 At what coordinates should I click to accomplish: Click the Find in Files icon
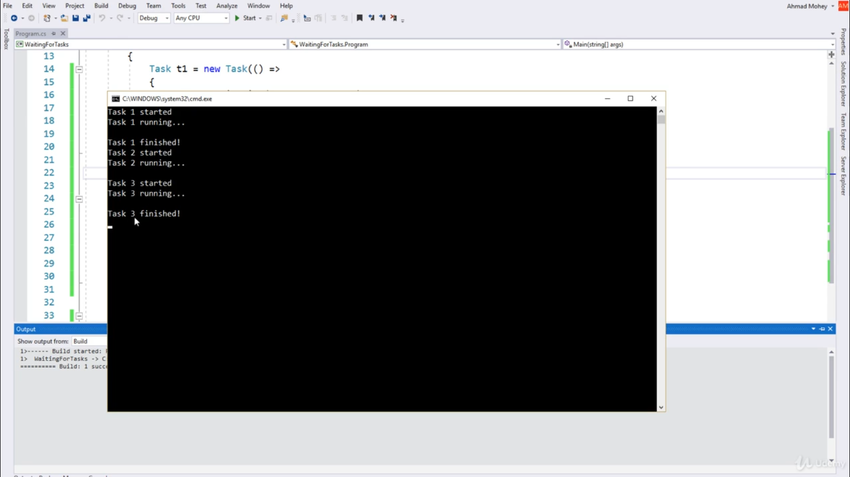(x=284, y=18)
